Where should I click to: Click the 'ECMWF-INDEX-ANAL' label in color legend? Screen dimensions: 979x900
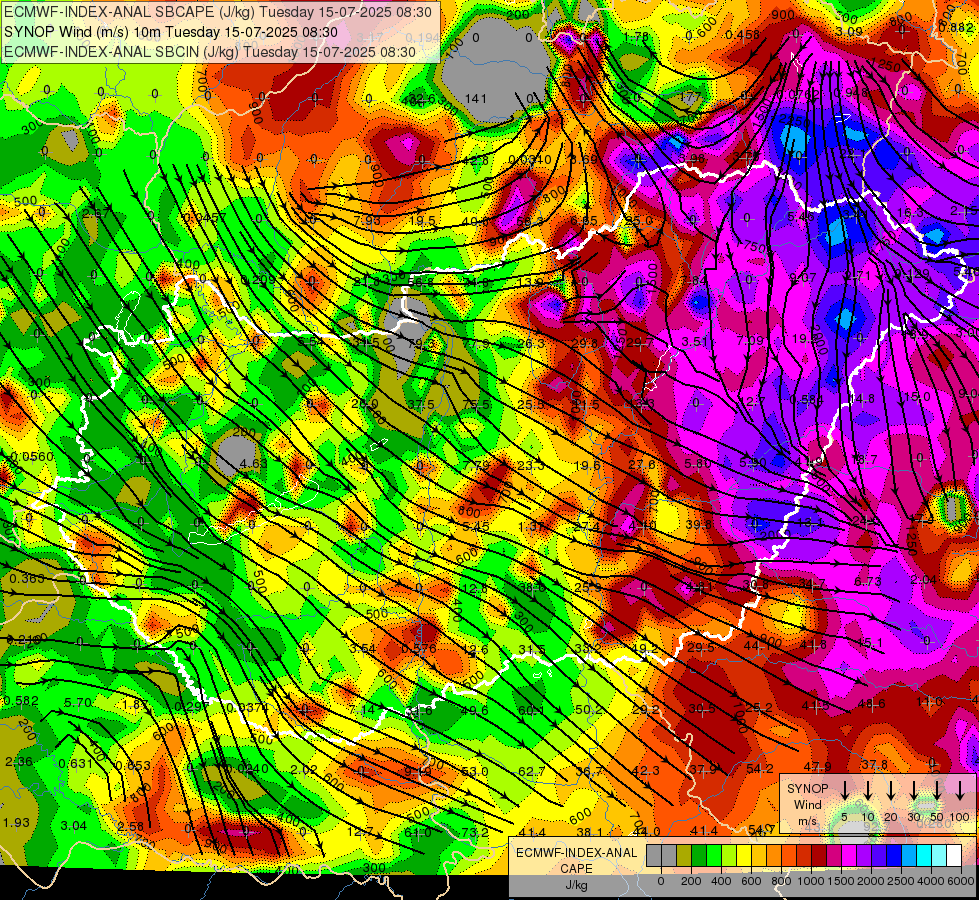coord(576,853)
